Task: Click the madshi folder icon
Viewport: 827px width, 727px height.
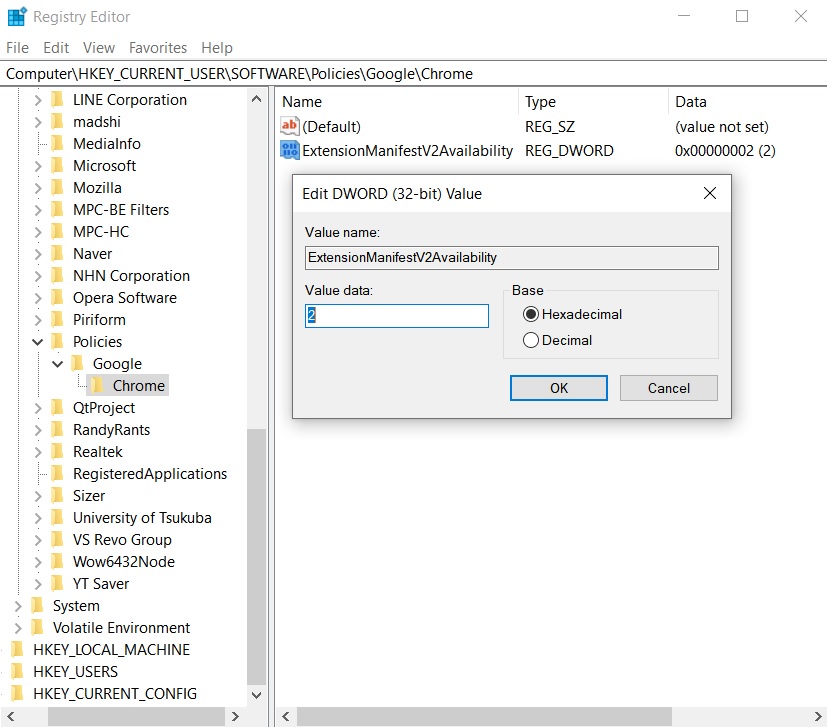Action: (x=57, y=122)
